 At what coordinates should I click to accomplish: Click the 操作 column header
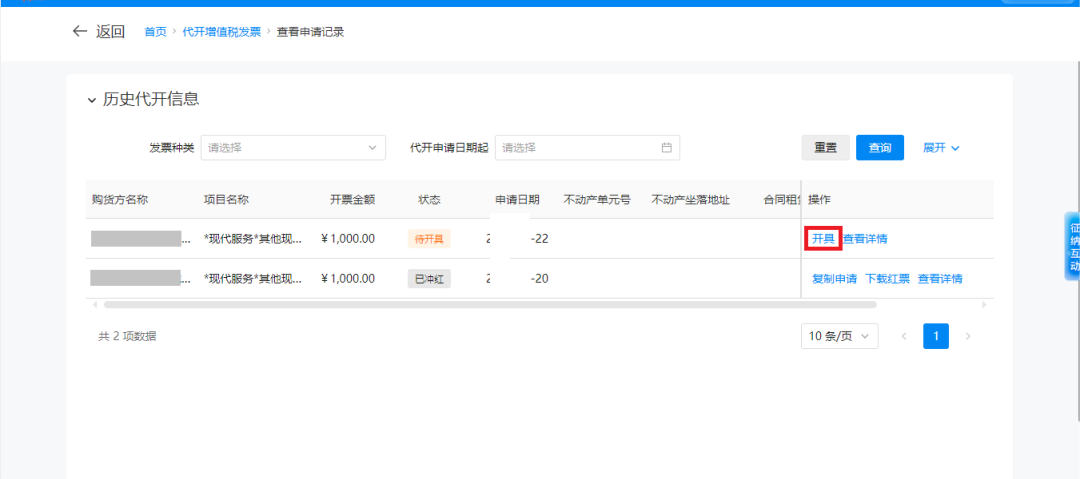click(820, 200)
